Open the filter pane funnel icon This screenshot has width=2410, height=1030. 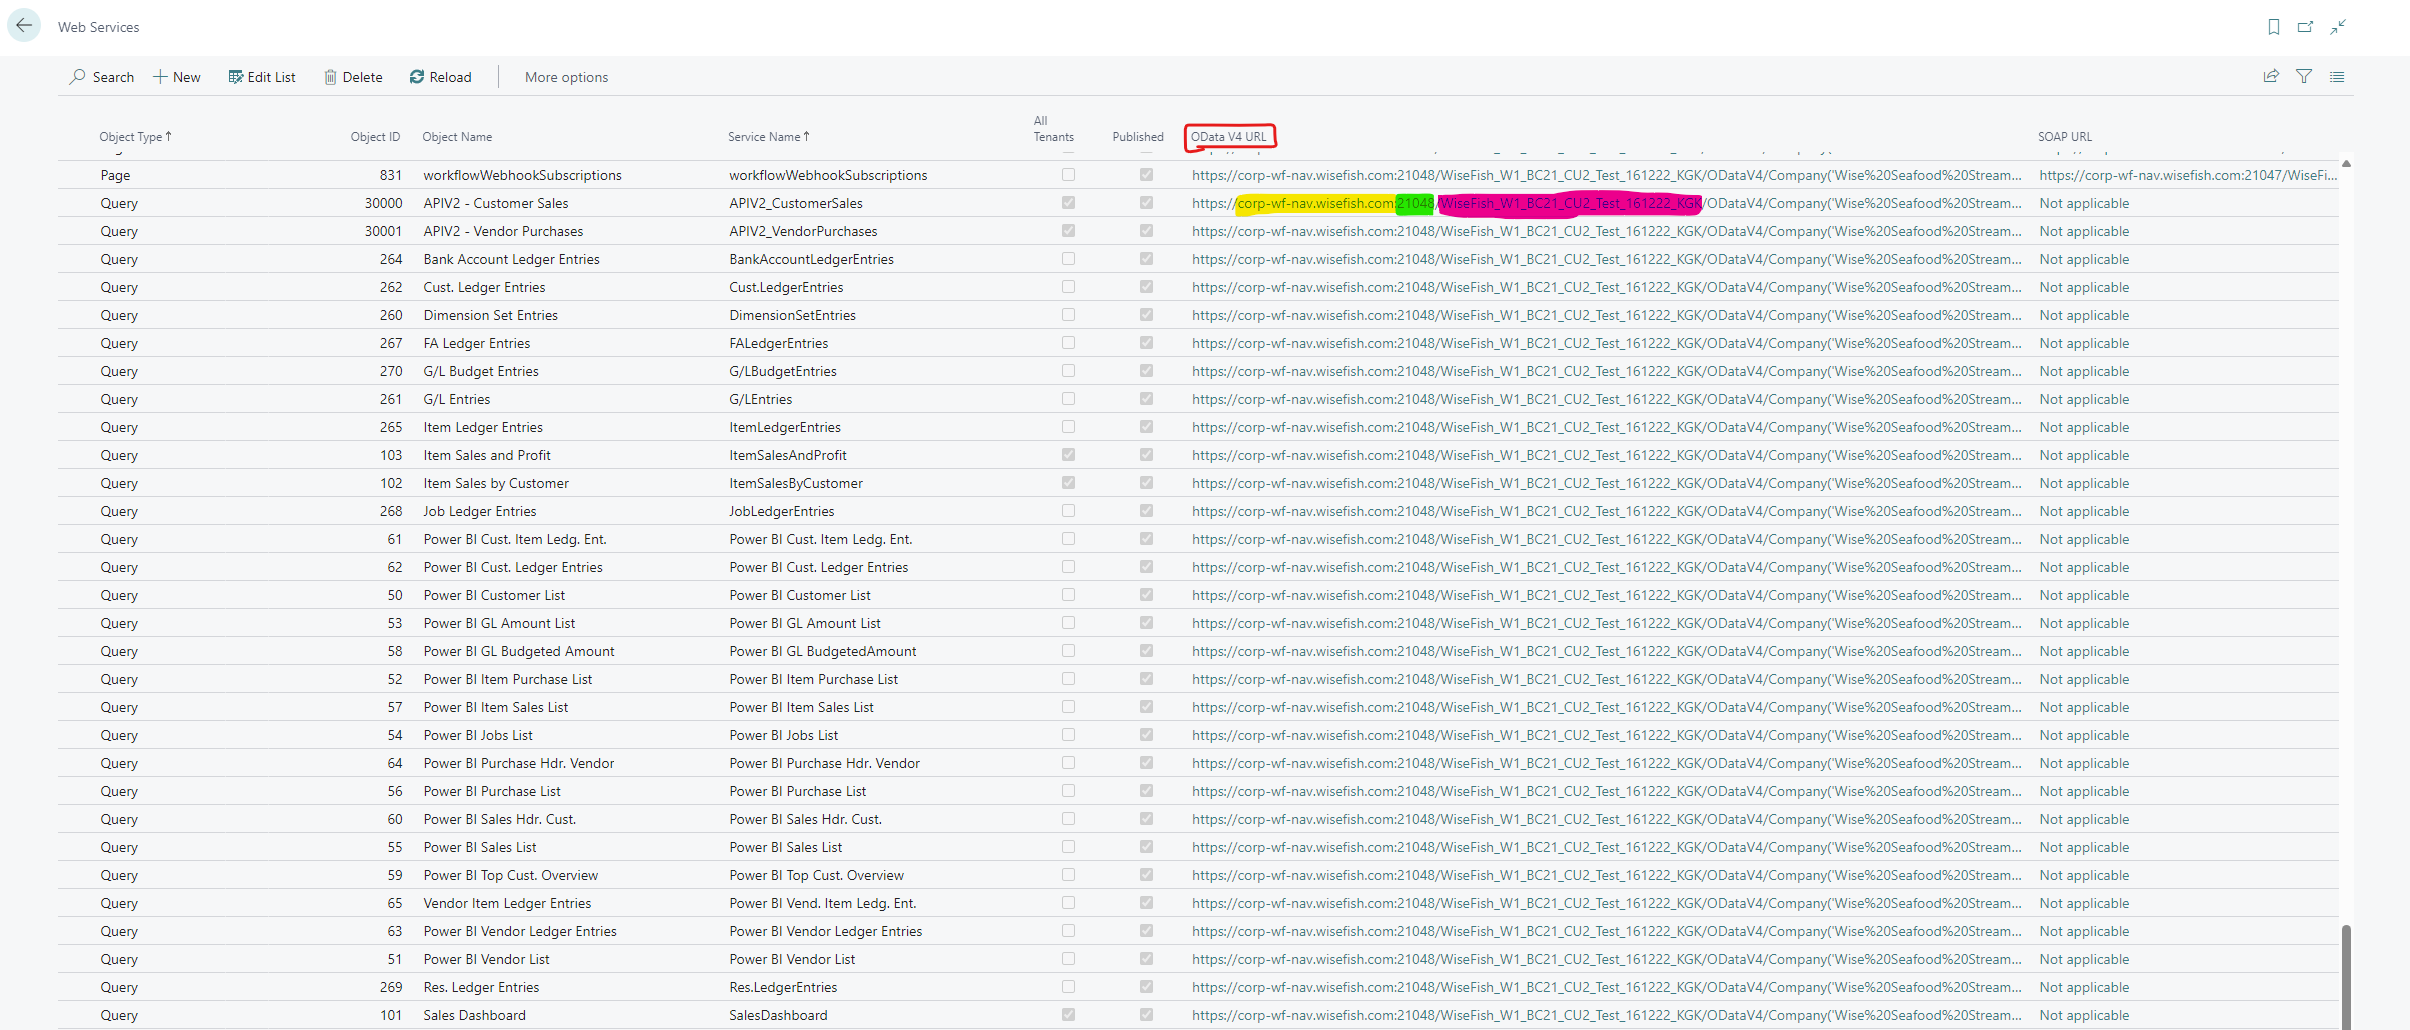[2304, 76]
